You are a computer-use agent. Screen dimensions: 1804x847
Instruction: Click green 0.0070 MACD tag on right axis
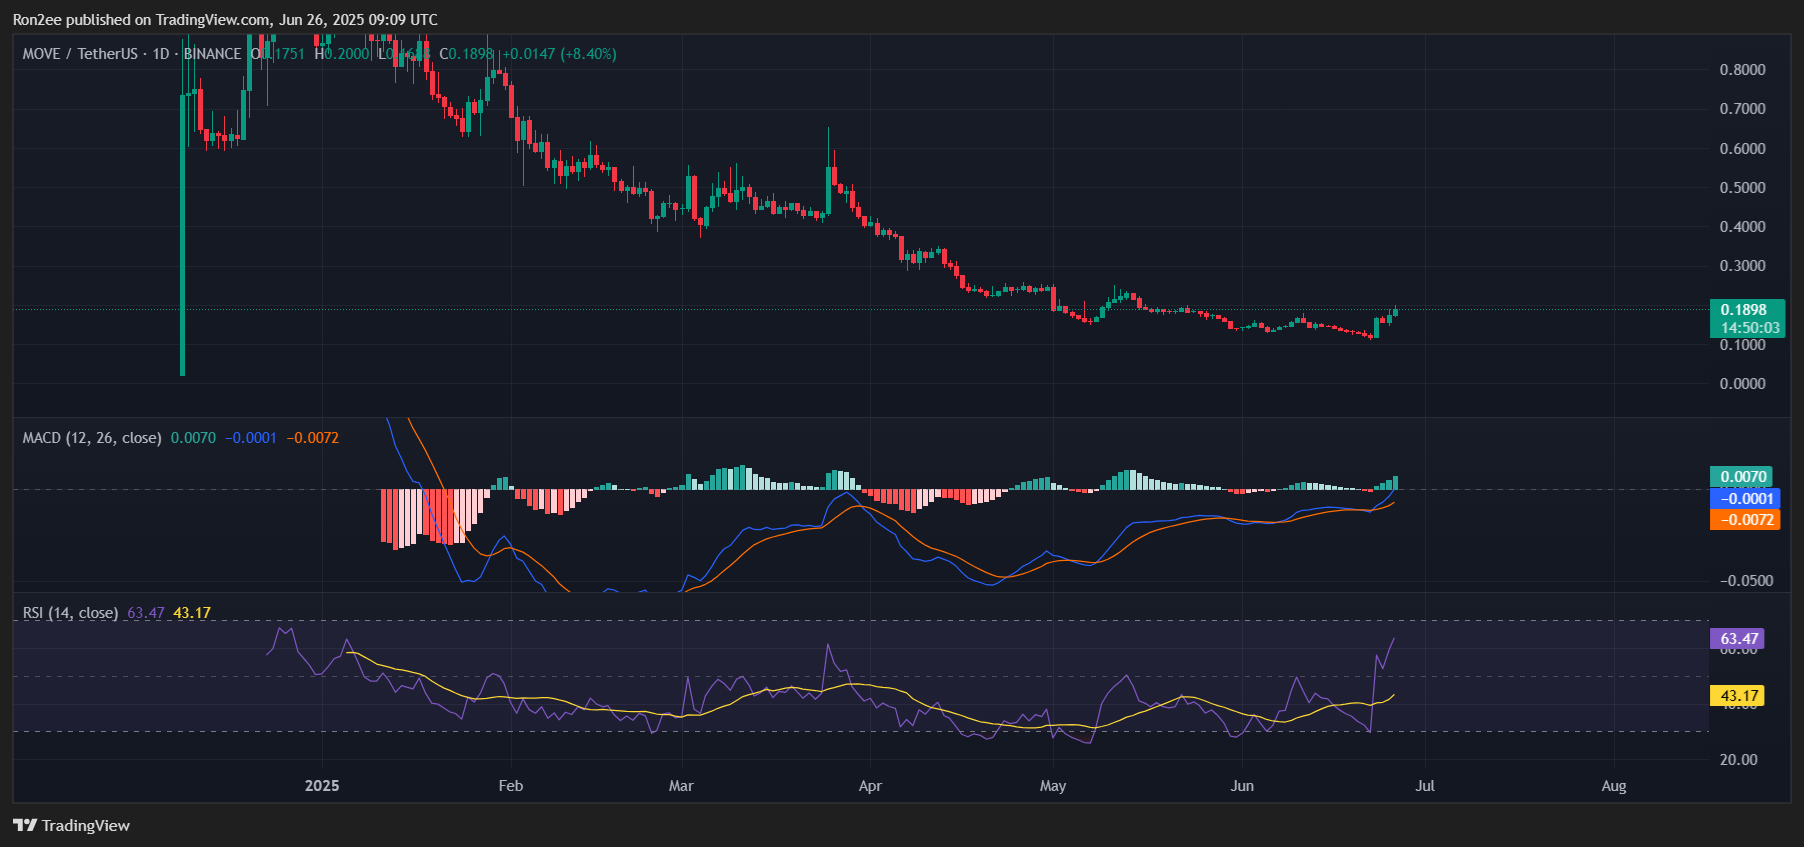pyautogui.click(x=1742, y=477)
